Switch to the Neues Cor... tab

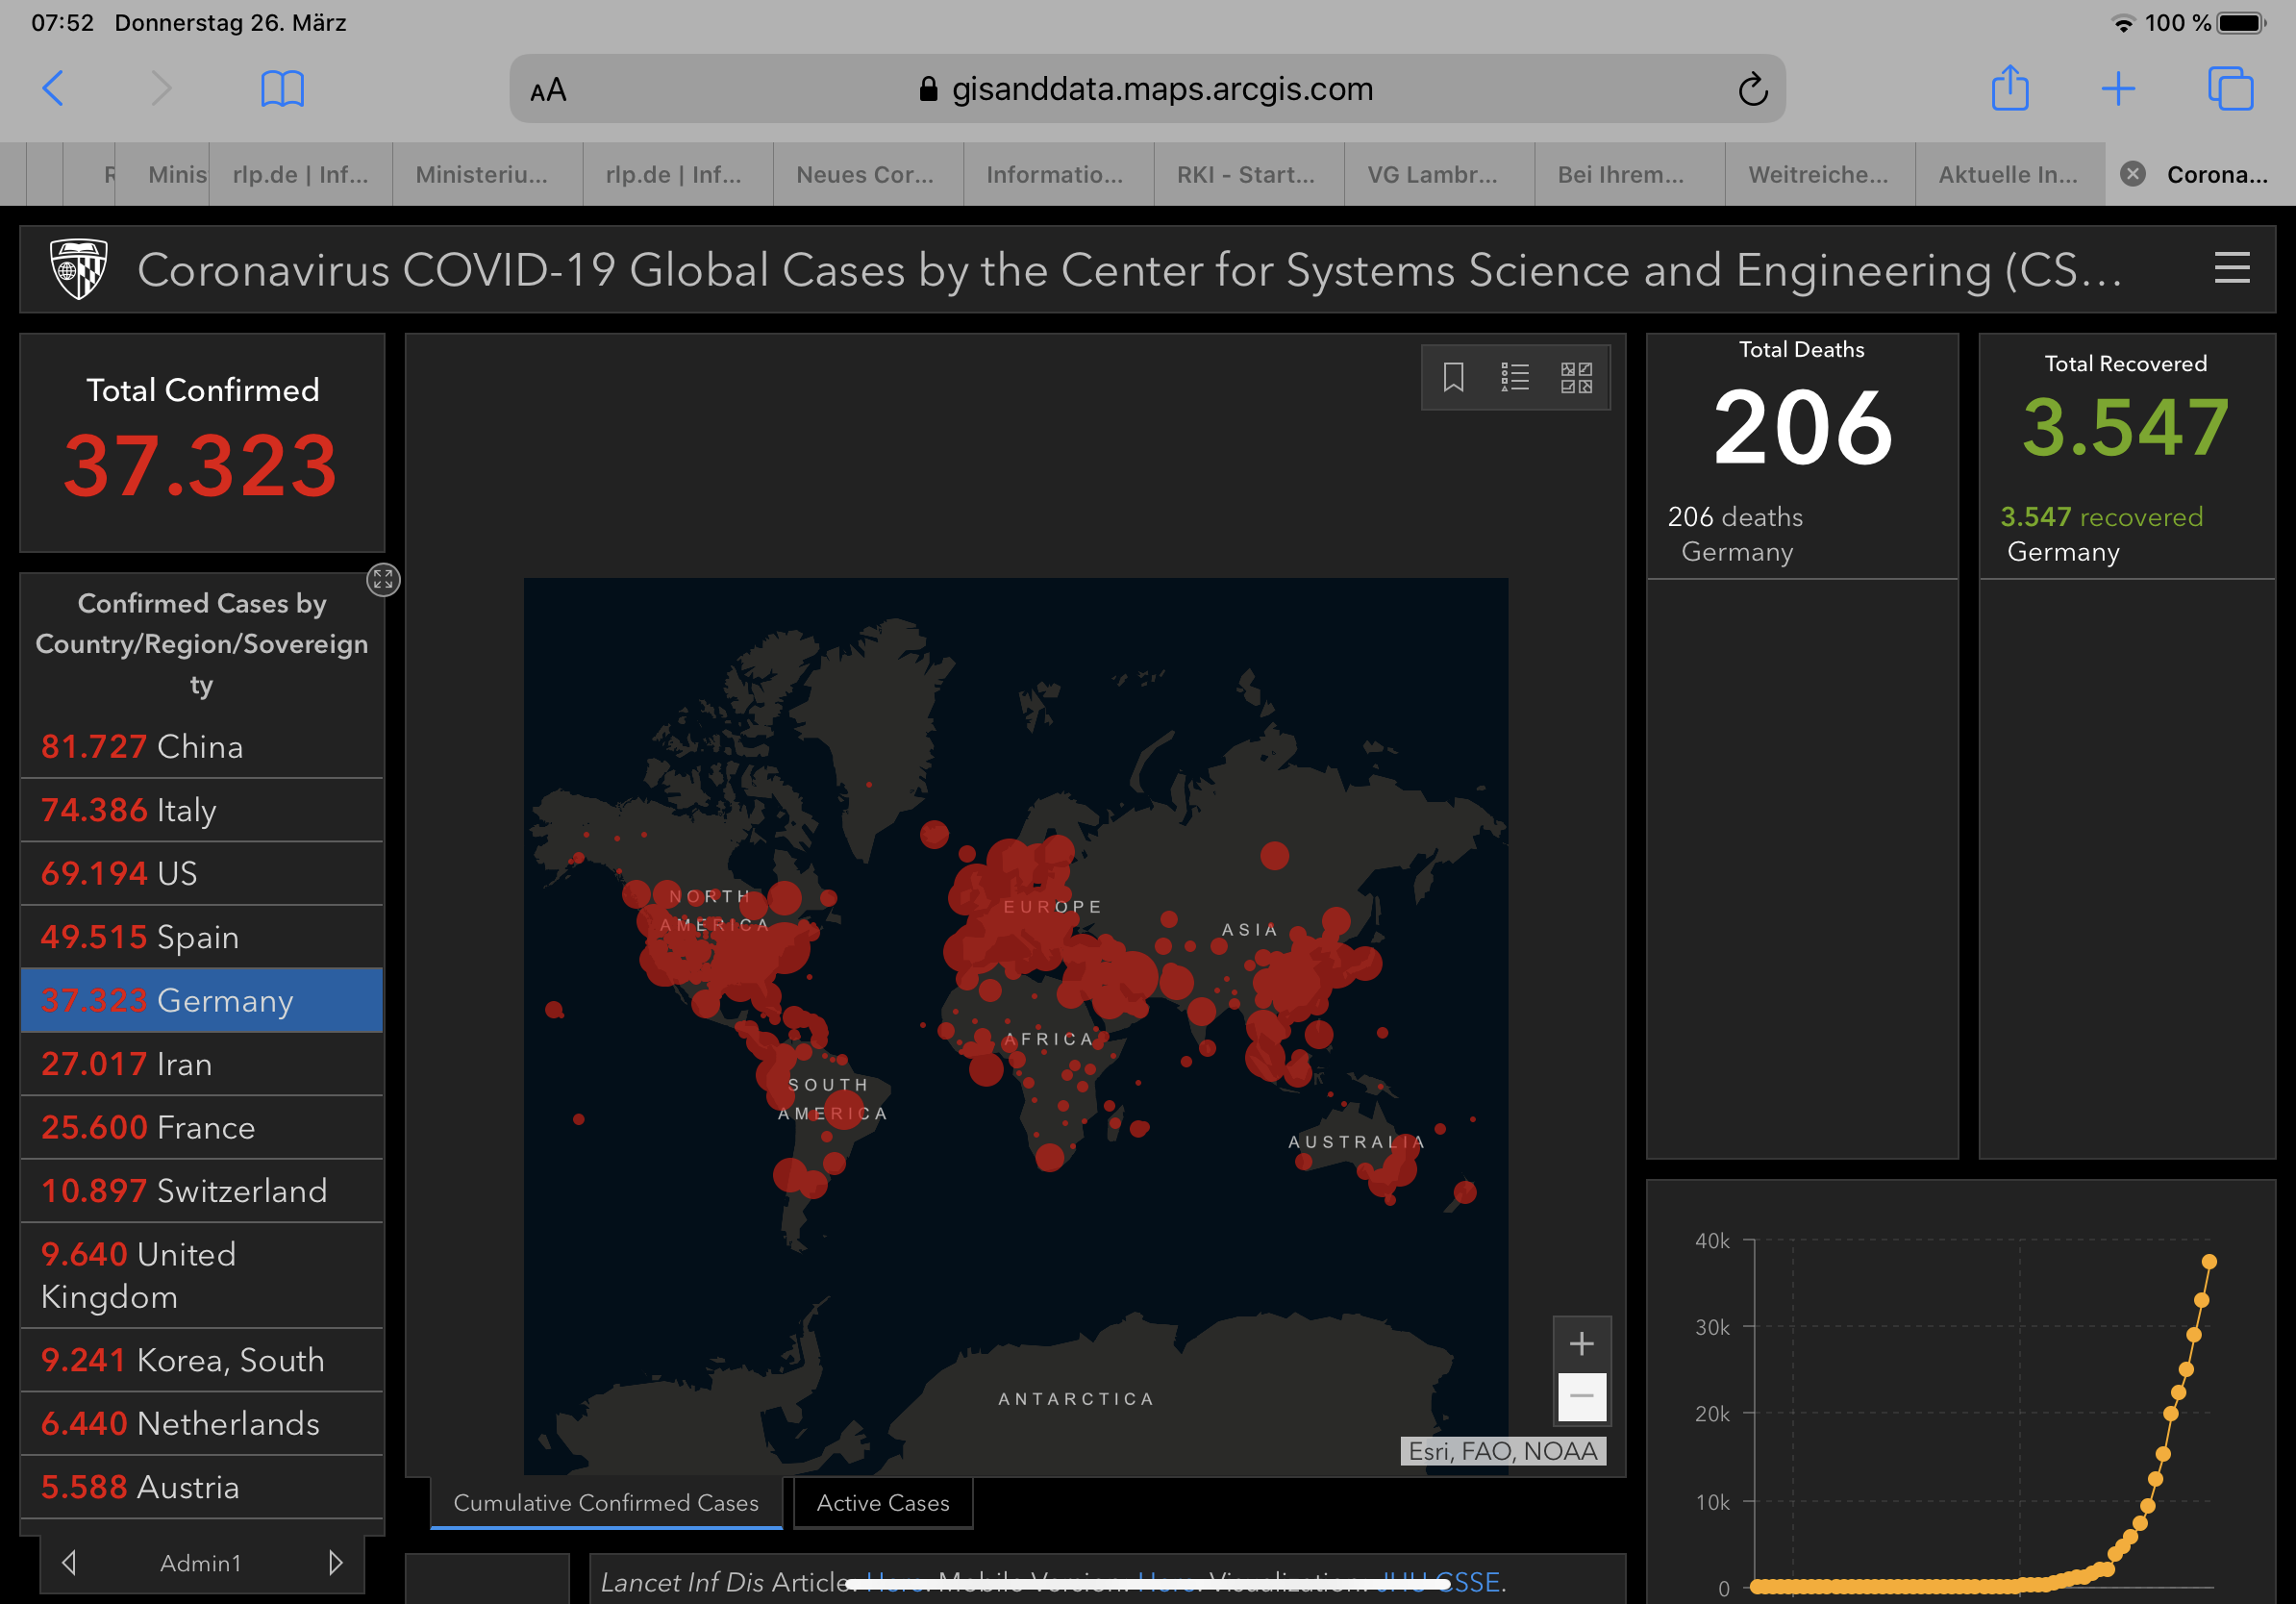(x=867, y=174)
